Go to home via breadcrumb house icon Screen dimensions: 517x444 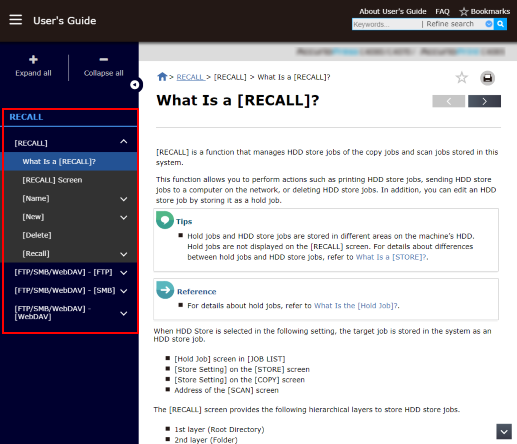(x=162, y=77)
